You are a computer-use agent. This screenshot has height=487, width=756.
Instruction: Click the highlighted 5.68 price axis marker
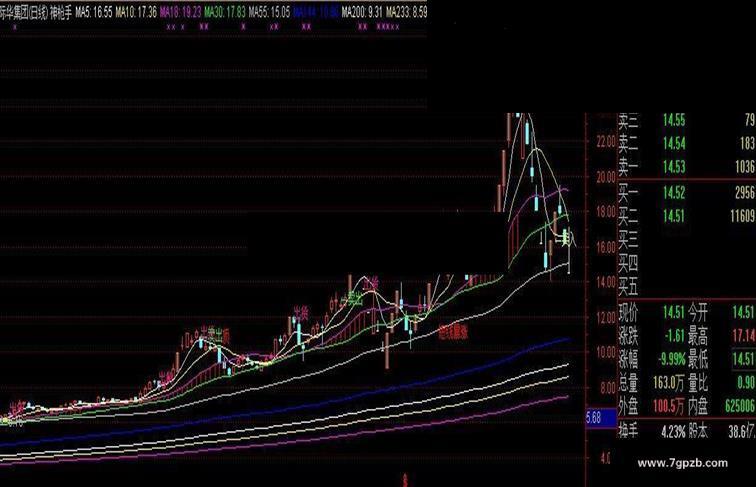pos(601,418)
